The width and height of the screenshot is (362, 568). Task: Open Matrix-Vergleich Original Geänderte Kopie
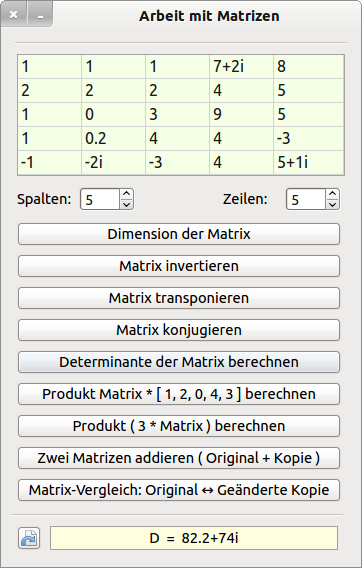click(179, 490)
